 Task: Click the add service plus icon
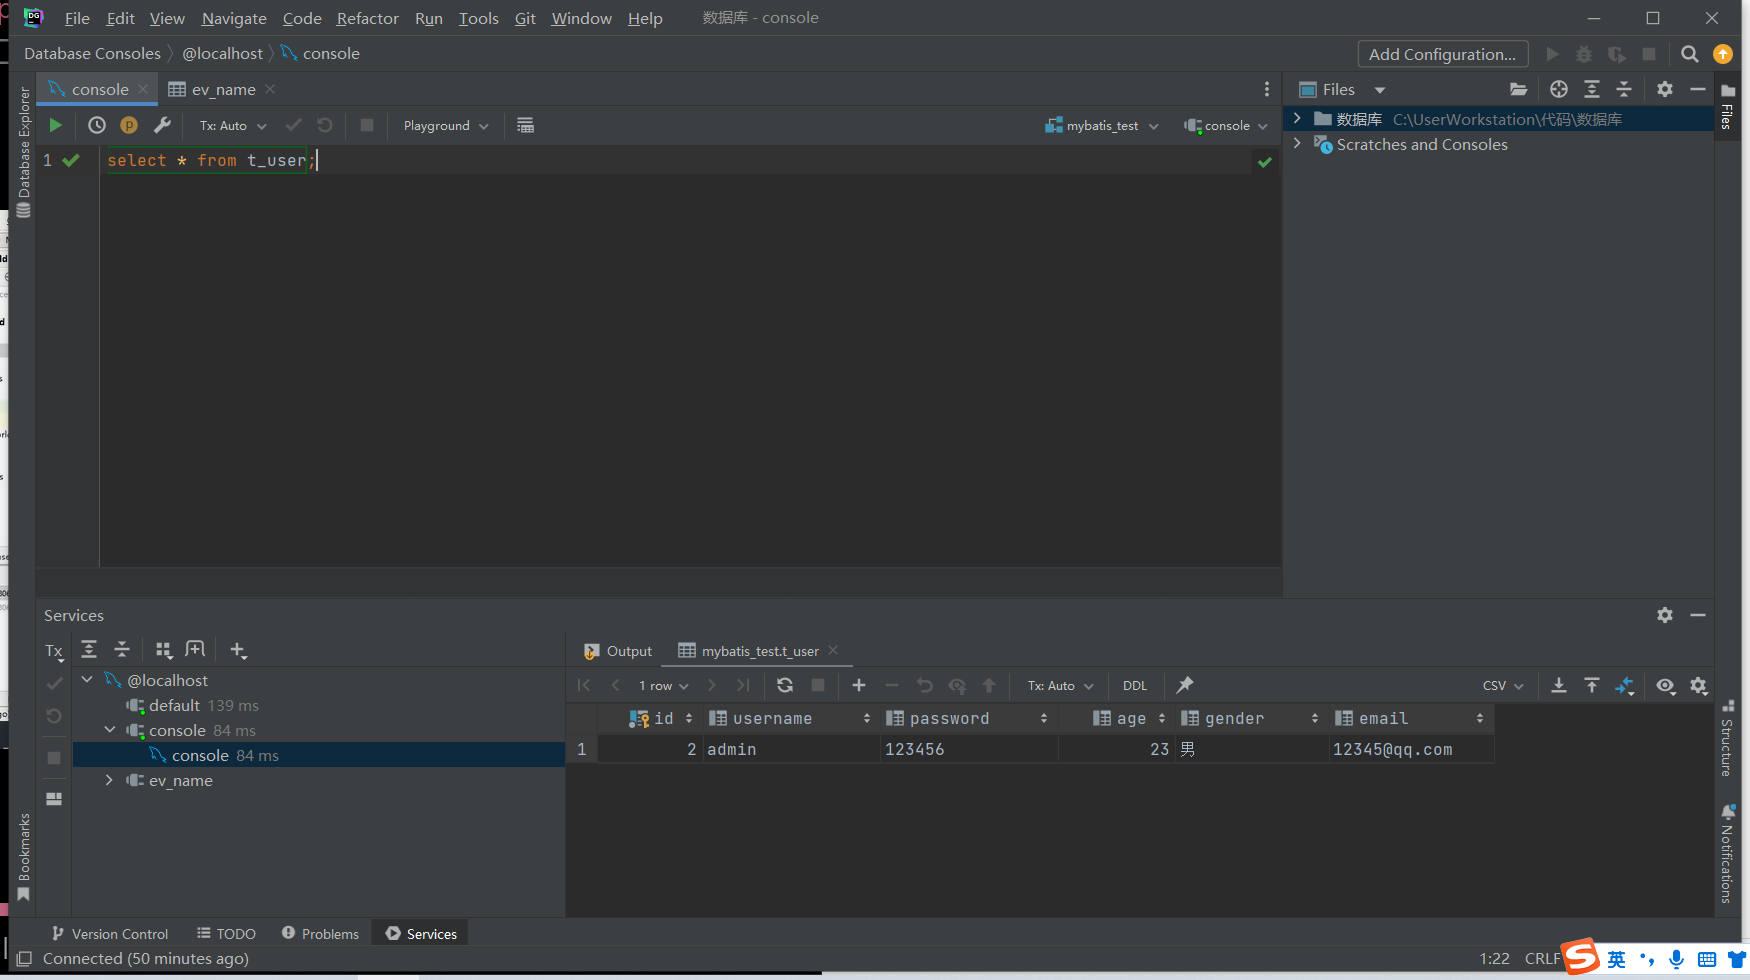point(237,650)
